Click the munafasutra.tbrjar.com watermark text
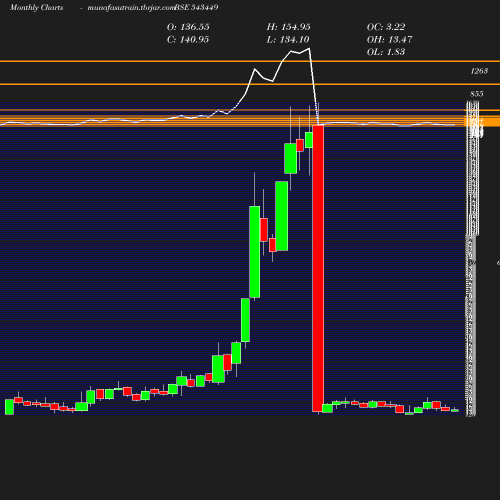Viewport: 500px width, 500px height. (131, 7)
